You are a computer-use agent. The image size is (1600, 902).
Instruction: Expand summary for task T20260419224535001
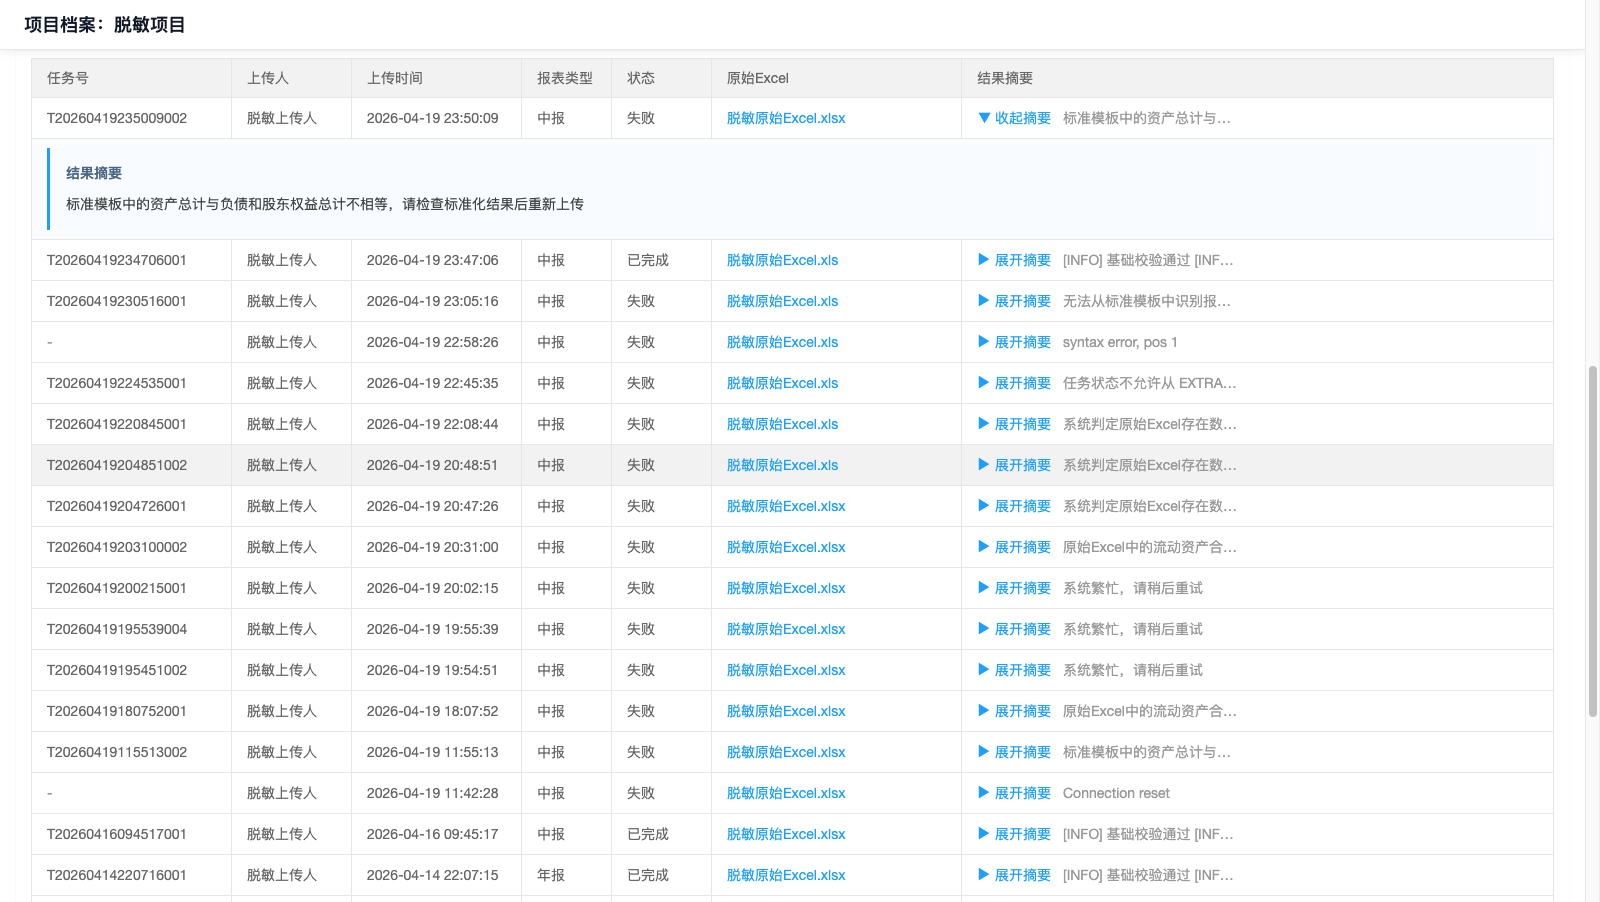tap(1014, 383)
